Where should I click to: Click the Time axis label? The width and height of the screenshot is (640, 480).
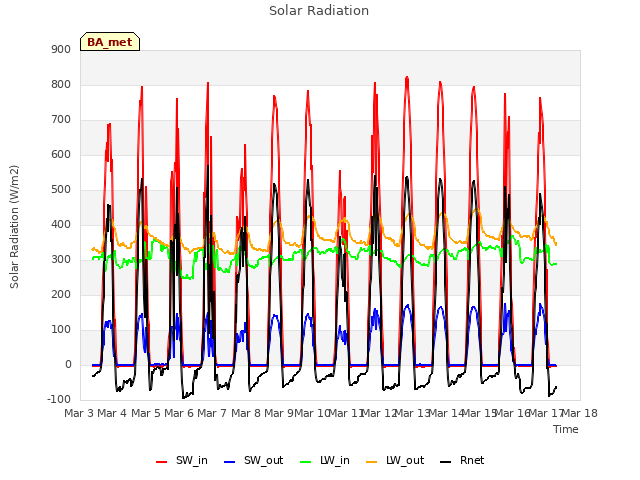(x=566, y=429)
